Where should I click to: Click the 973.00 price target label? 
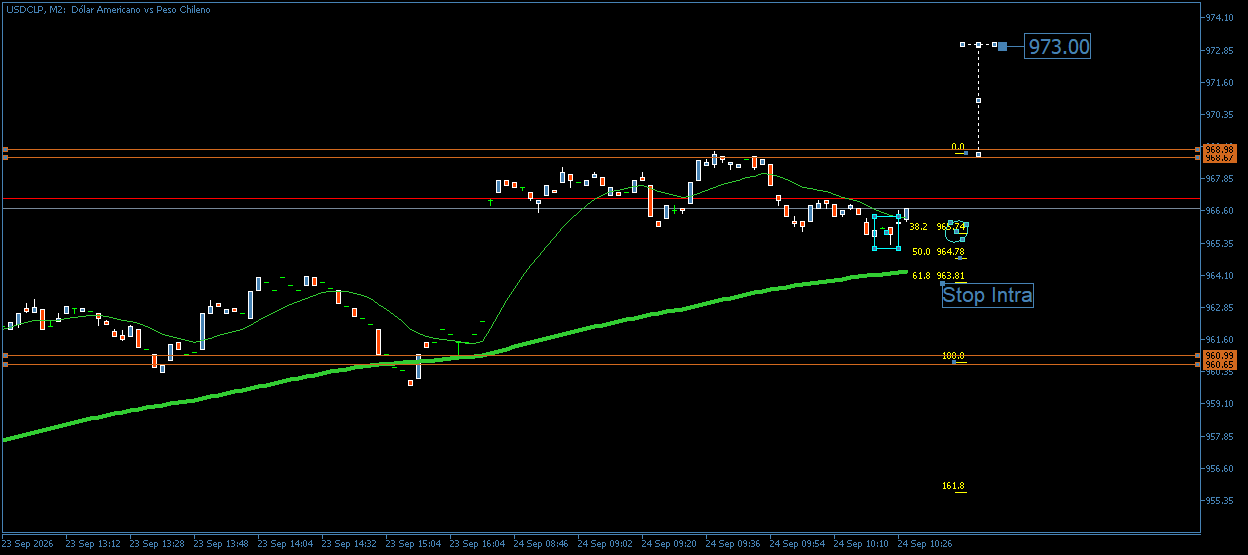pos(1057,46)
